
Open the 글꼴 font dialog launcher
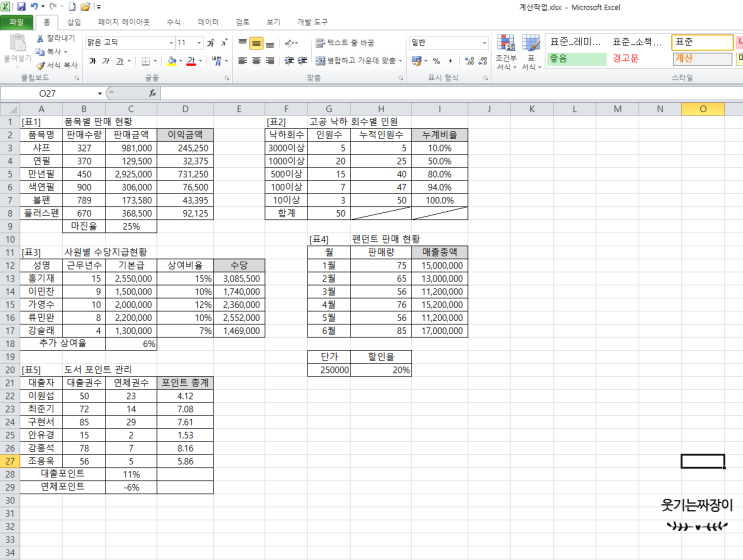[x=227, y=78]
